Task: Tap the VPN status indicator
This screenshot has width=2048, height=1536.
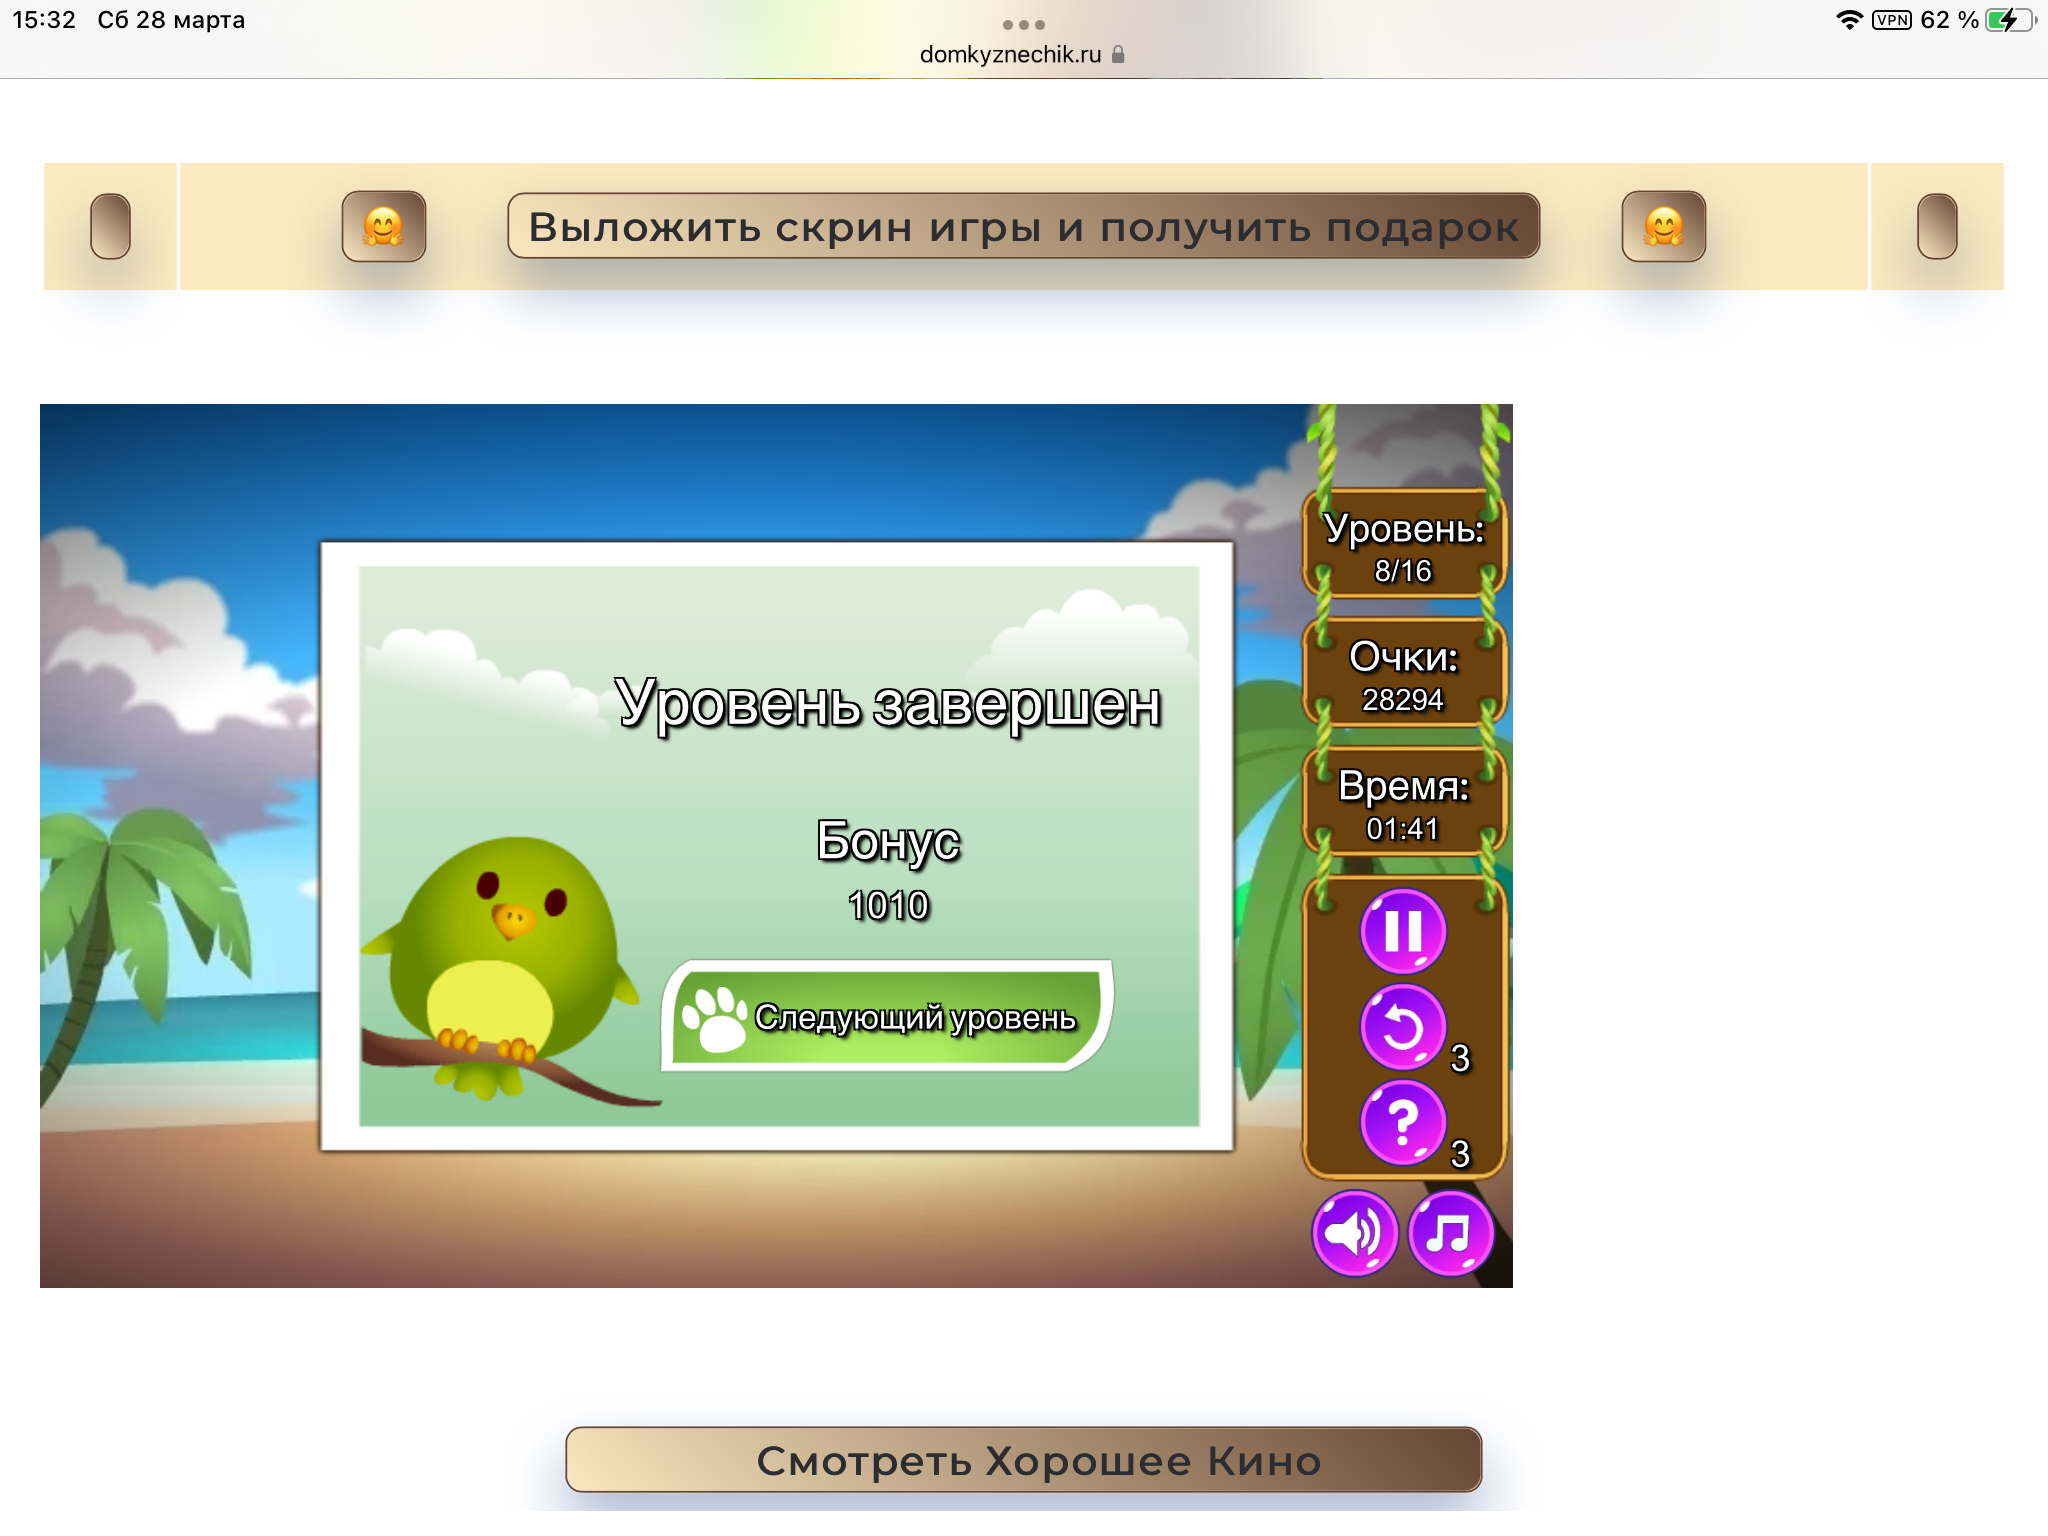Action: coord(1891,20)
